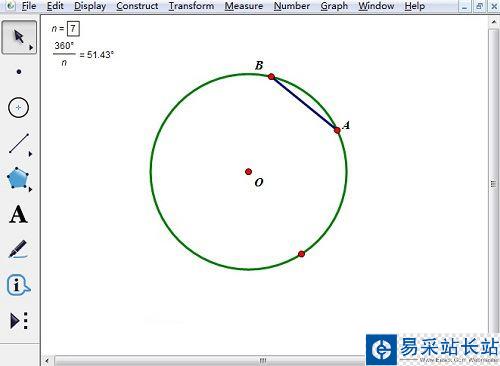
Task: Select the unlabeled red point on lower circle
Action: point(301,254)
